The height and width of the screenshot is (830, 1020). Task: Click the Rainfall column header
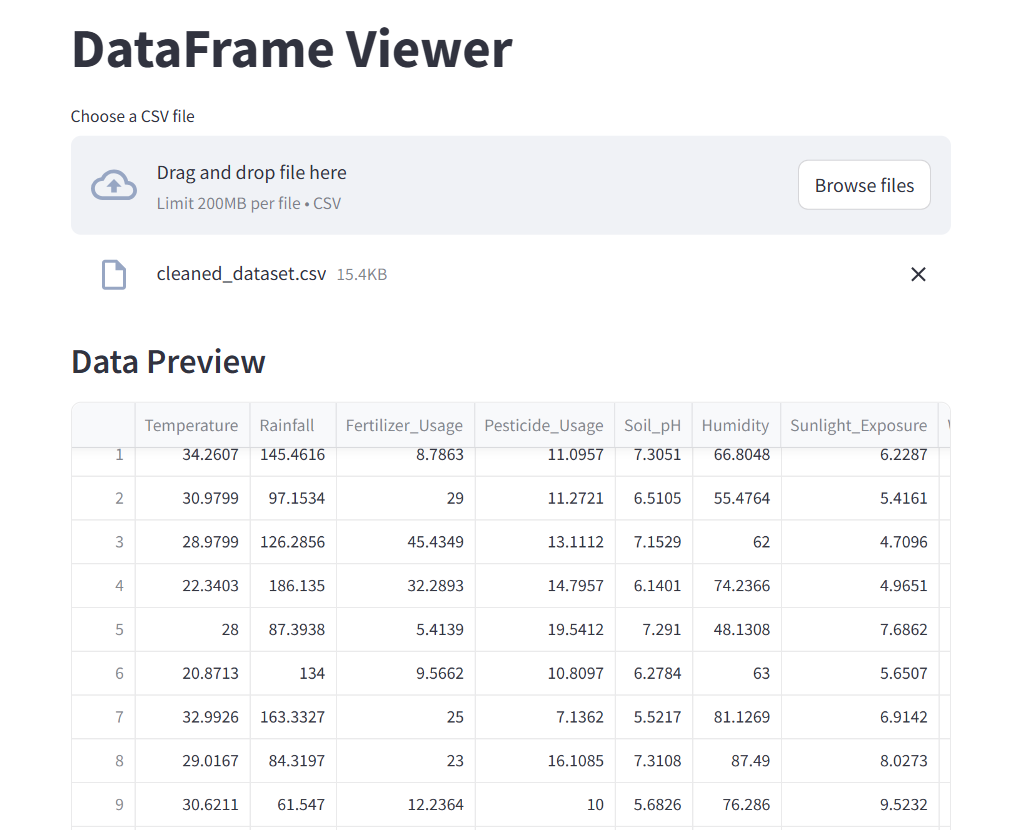pos(293,425)
